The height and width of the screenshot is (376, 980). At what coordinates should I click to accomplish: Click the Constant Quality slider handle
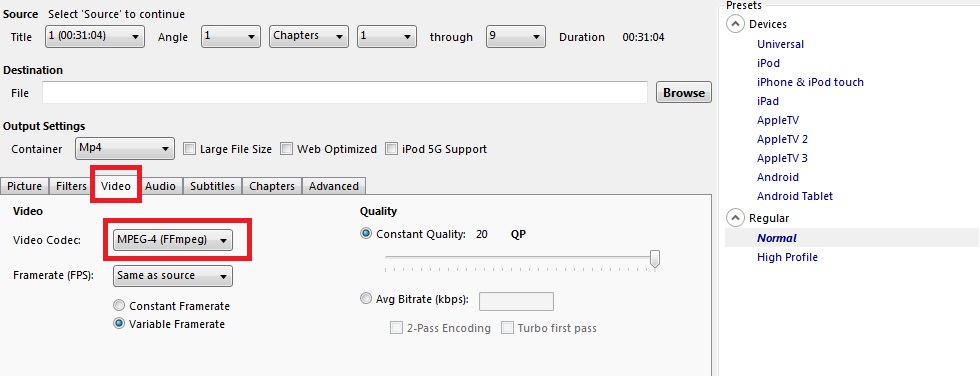pos(654,259)
